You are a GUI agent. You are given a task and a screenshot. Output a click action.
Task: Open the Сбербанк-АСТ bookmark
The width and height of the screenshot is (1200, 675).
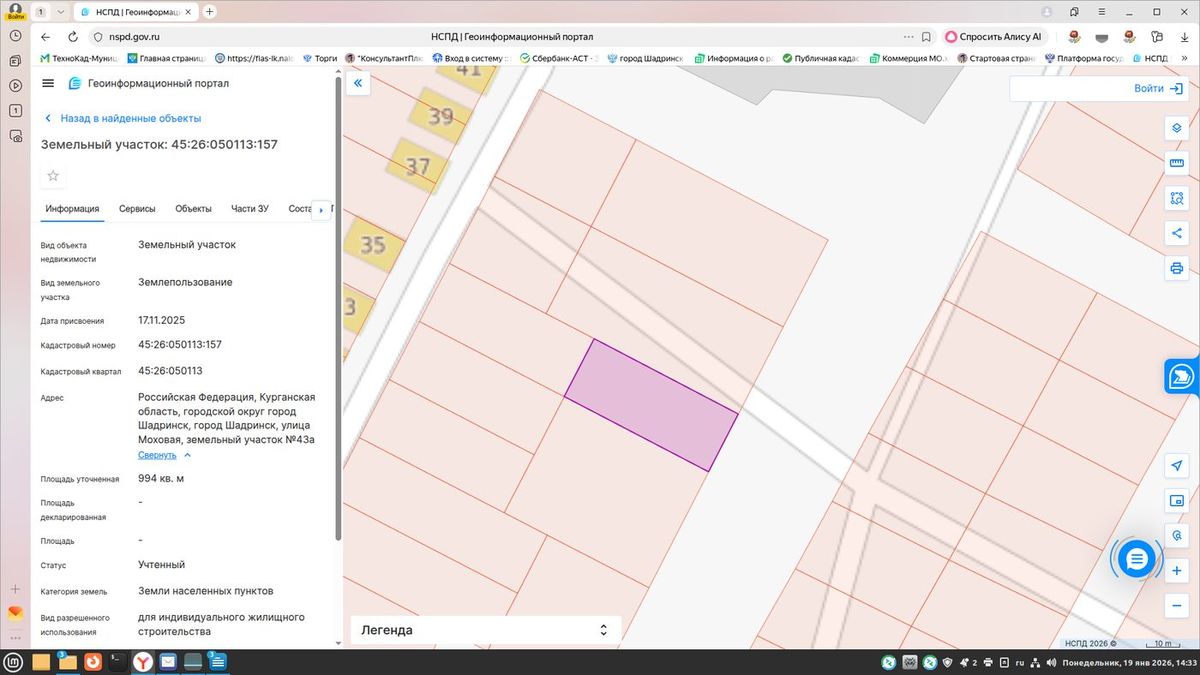click(x=558, y=58)
